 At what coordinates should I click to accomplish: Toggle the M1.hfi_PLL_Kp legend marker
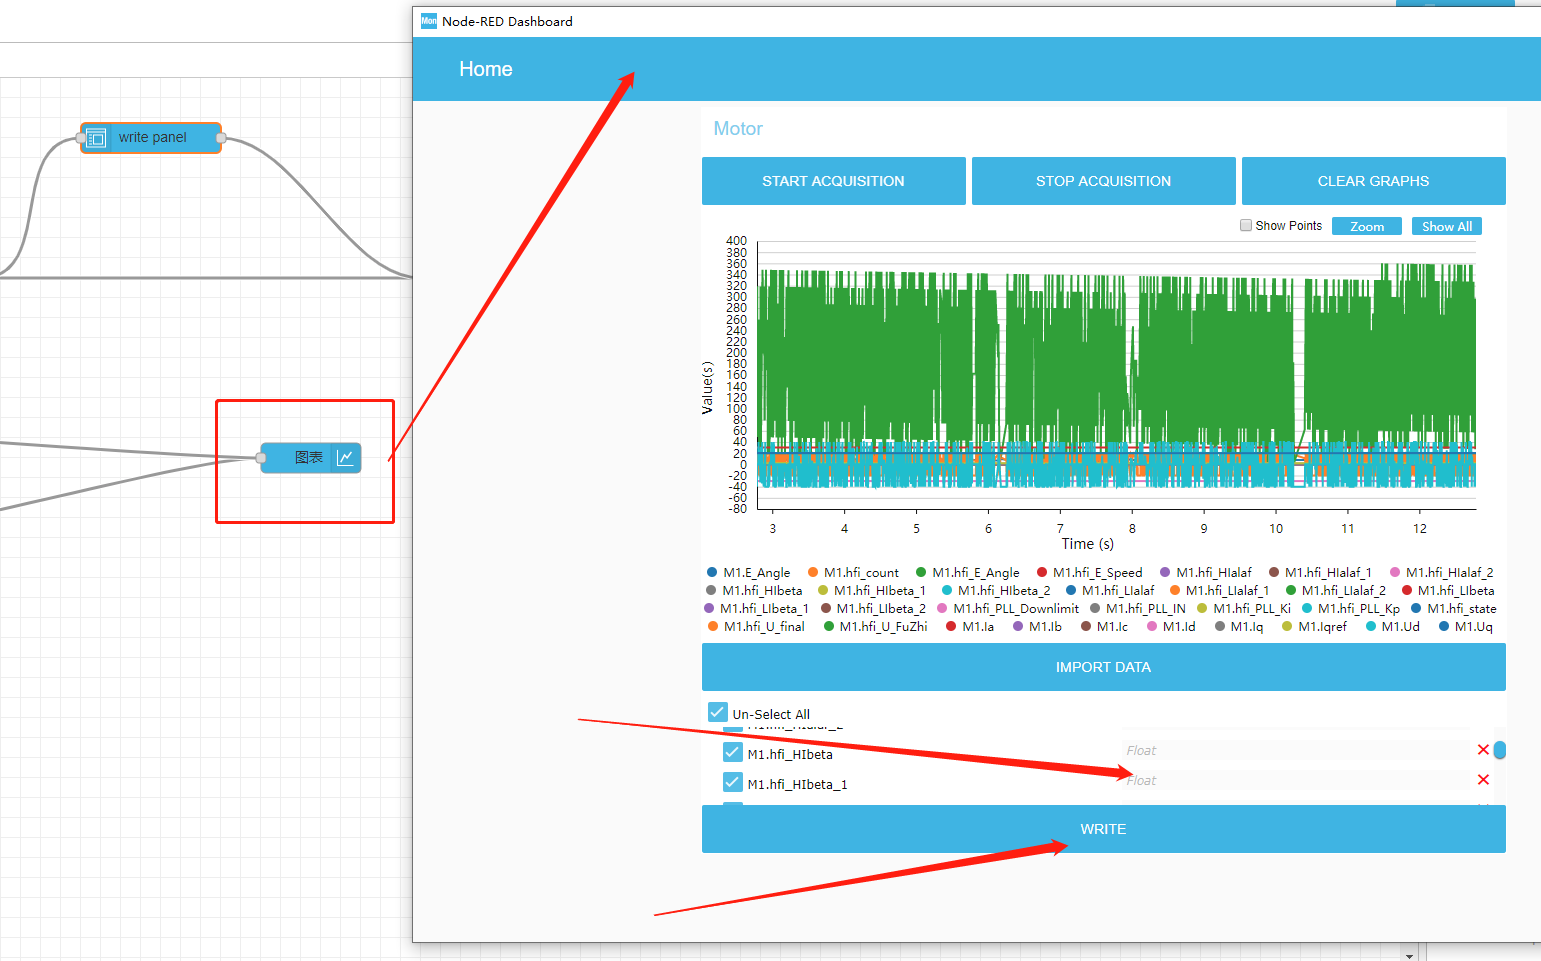1308,608
